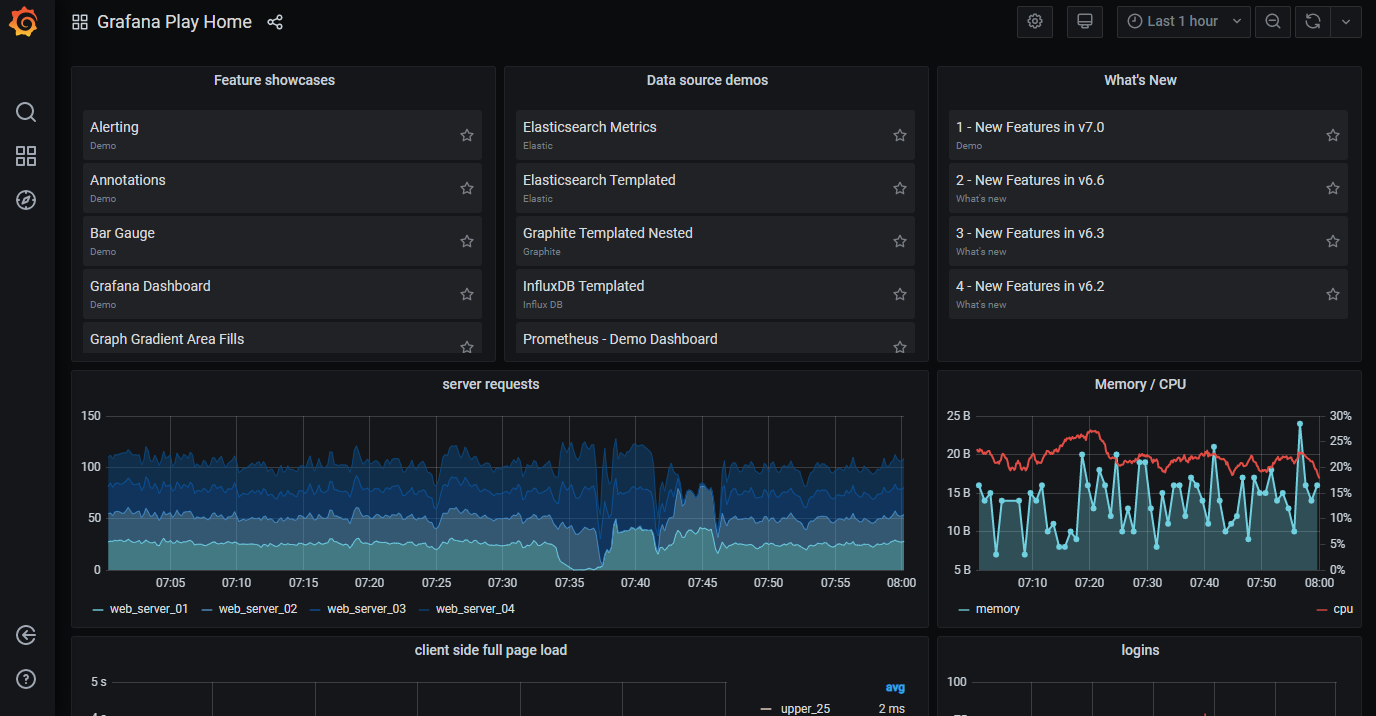Star the Elasticsearch Metrics dashboard
The width and height of the screenshot is (1376, 716).
click(x=900, y=135)
